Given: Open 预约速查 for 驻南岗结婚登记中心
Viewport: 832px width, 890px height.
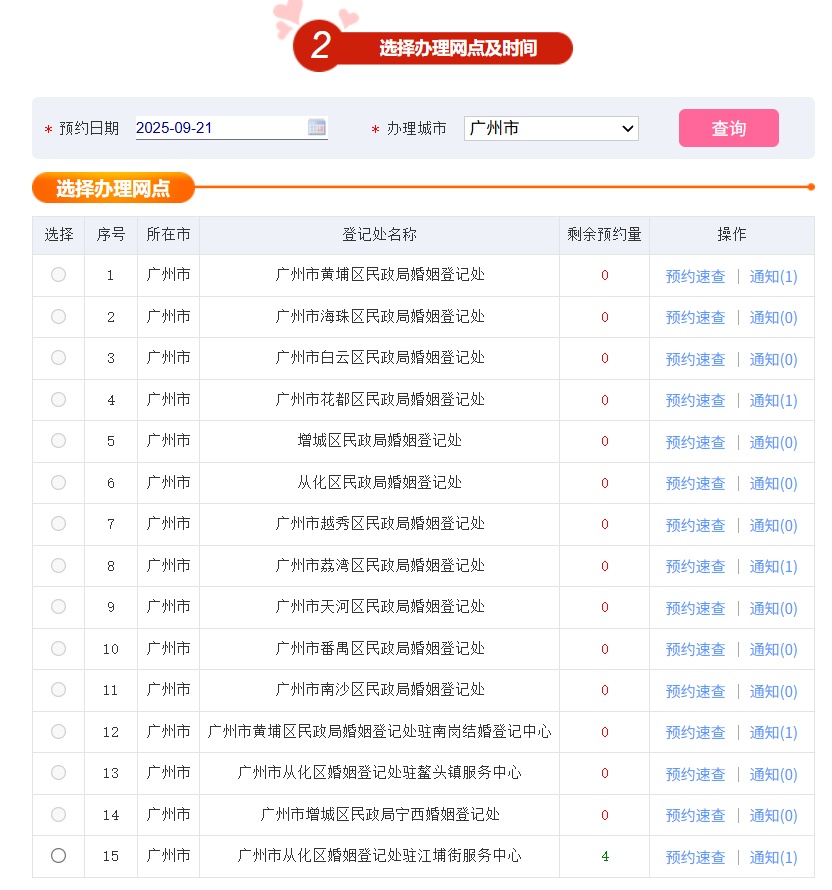Looking at the screenshot, I should (x=695, y=731).
